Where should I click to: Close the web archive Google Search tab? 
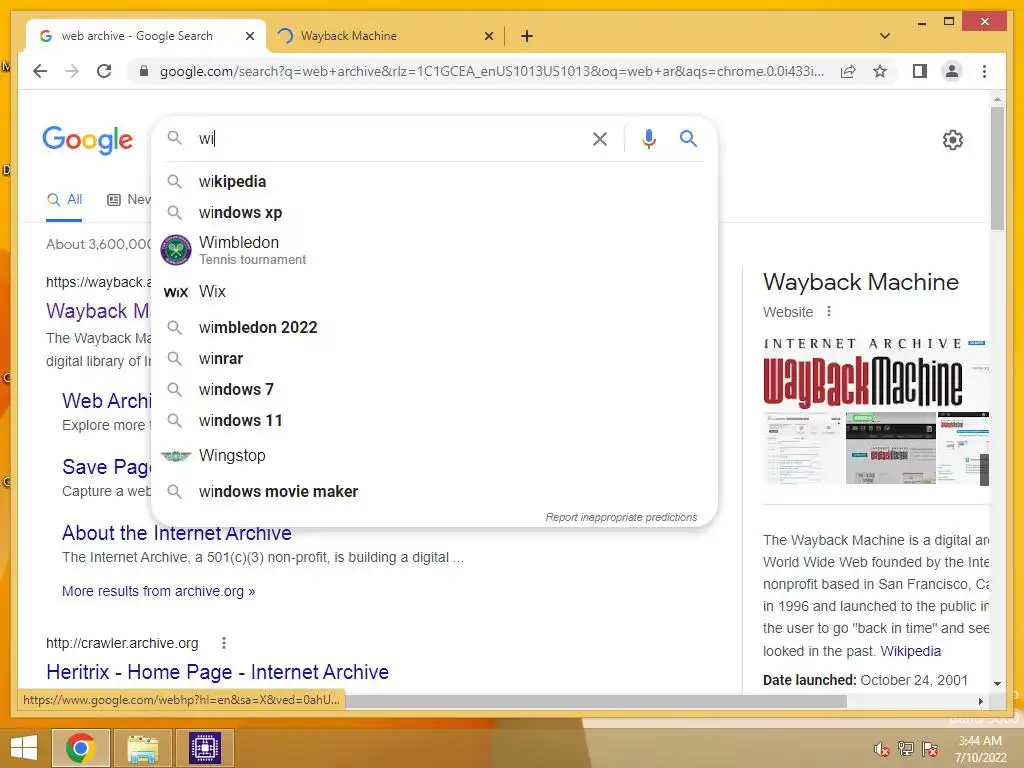point(249,36)
